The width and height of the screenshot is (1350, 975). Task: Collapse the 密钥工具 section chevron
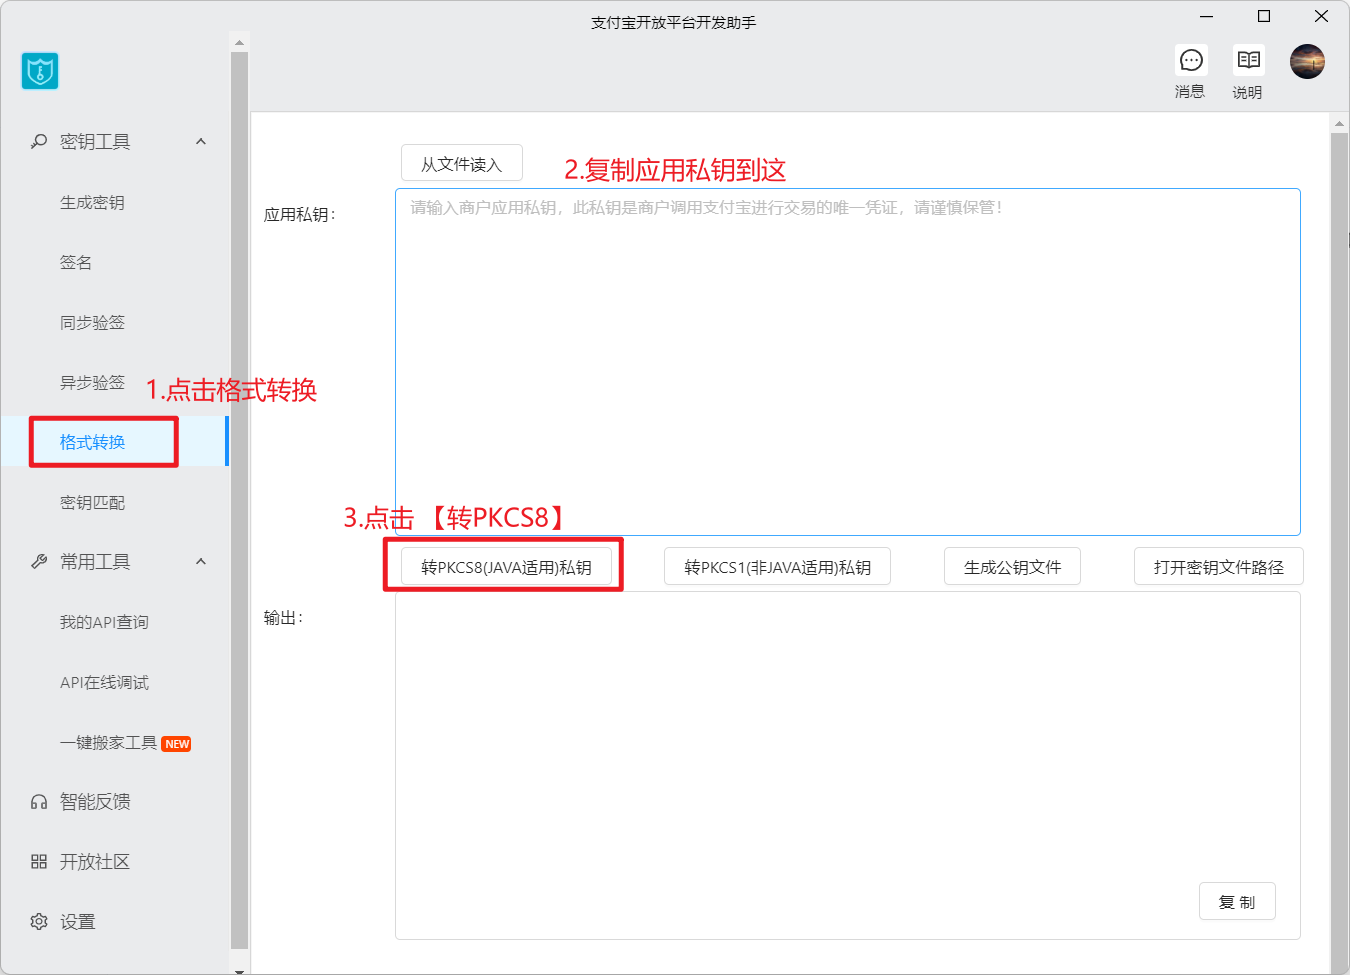click(201, 142)
